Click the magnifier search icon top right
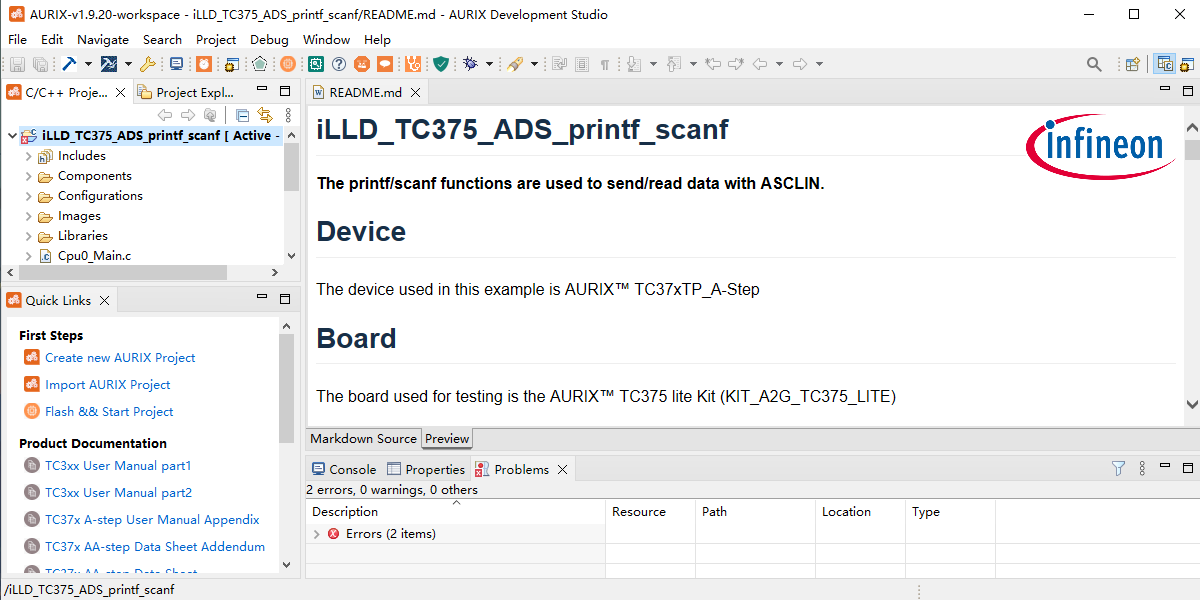This screenshot has height=600, width=1200. 1094,64
